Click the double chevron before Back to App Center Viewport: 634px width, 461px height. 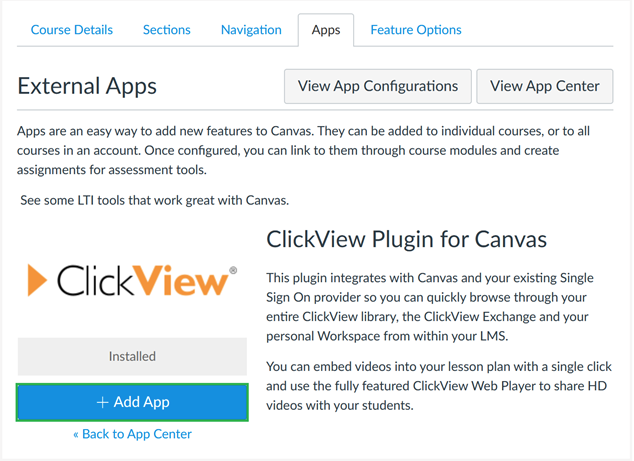click(76, 435)
